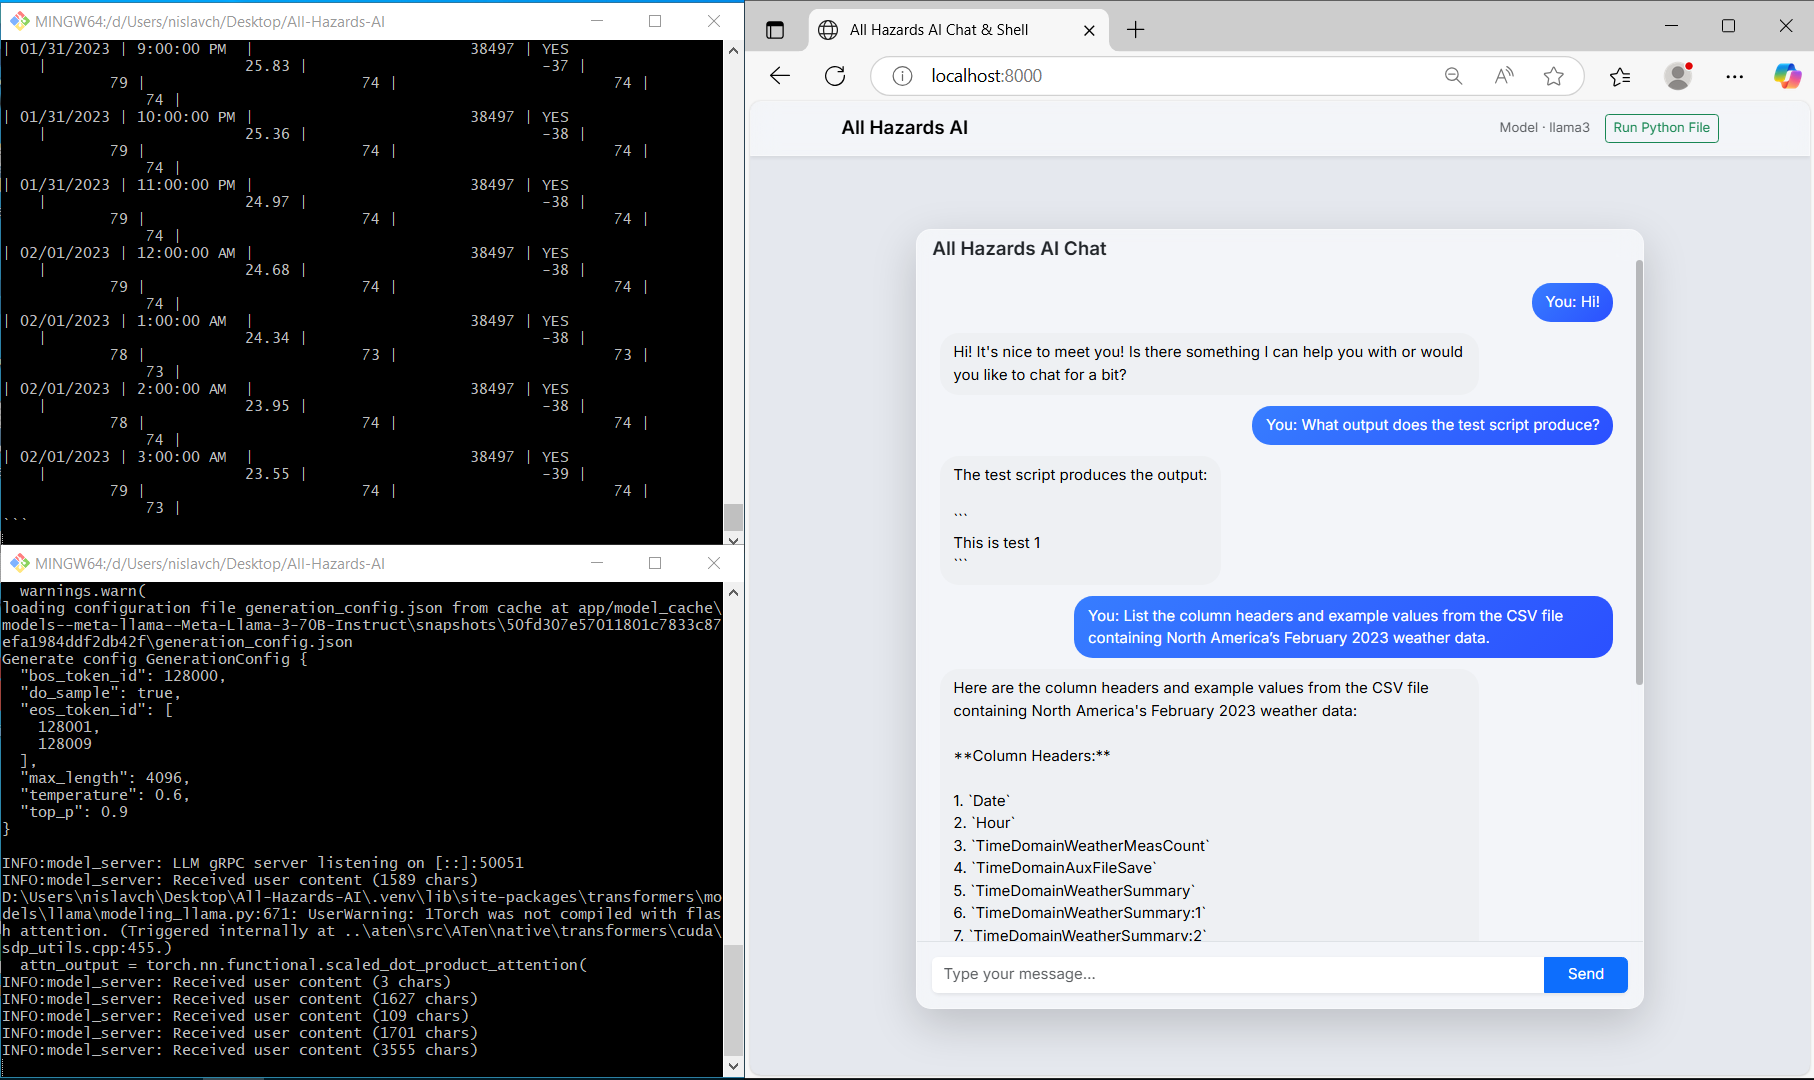Open the Settings and more ellipsis menu
The width and height of the screenshot is (1814, 1080).
click(x=1734, y=76)
